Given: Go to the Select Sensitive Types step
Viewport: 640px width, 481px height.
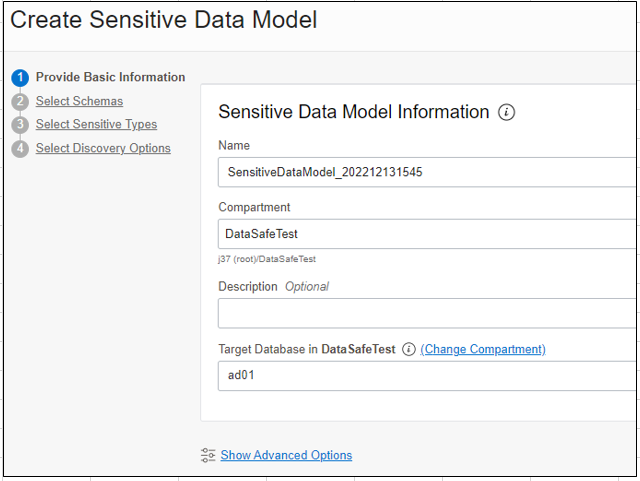Looking at the screenshot, I should [x=96, y=125].
